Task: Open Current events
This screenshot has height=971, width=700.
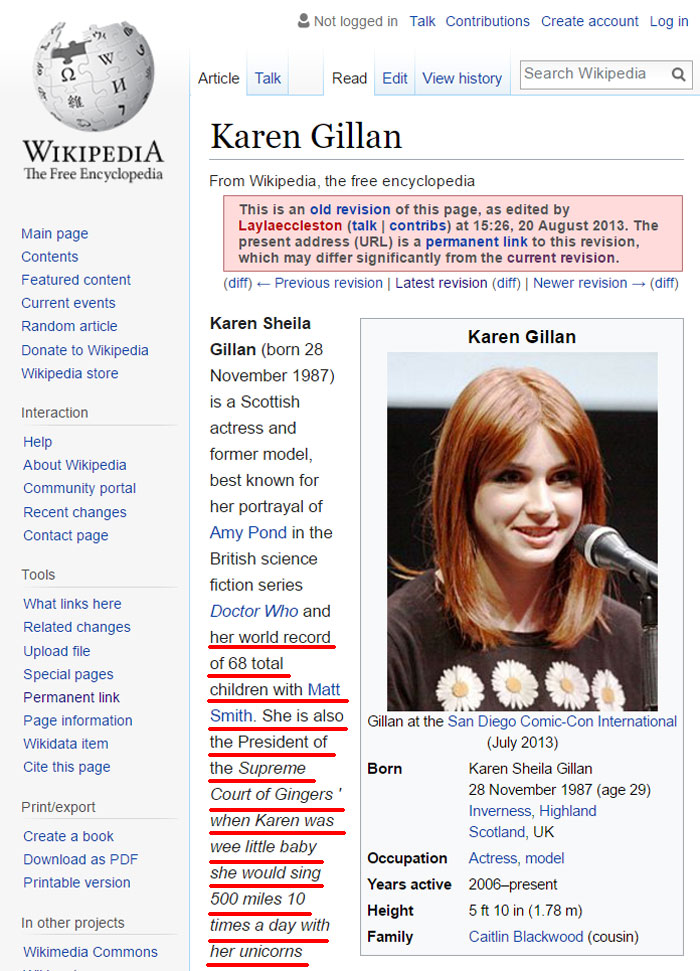Action: tap(68, 303)
